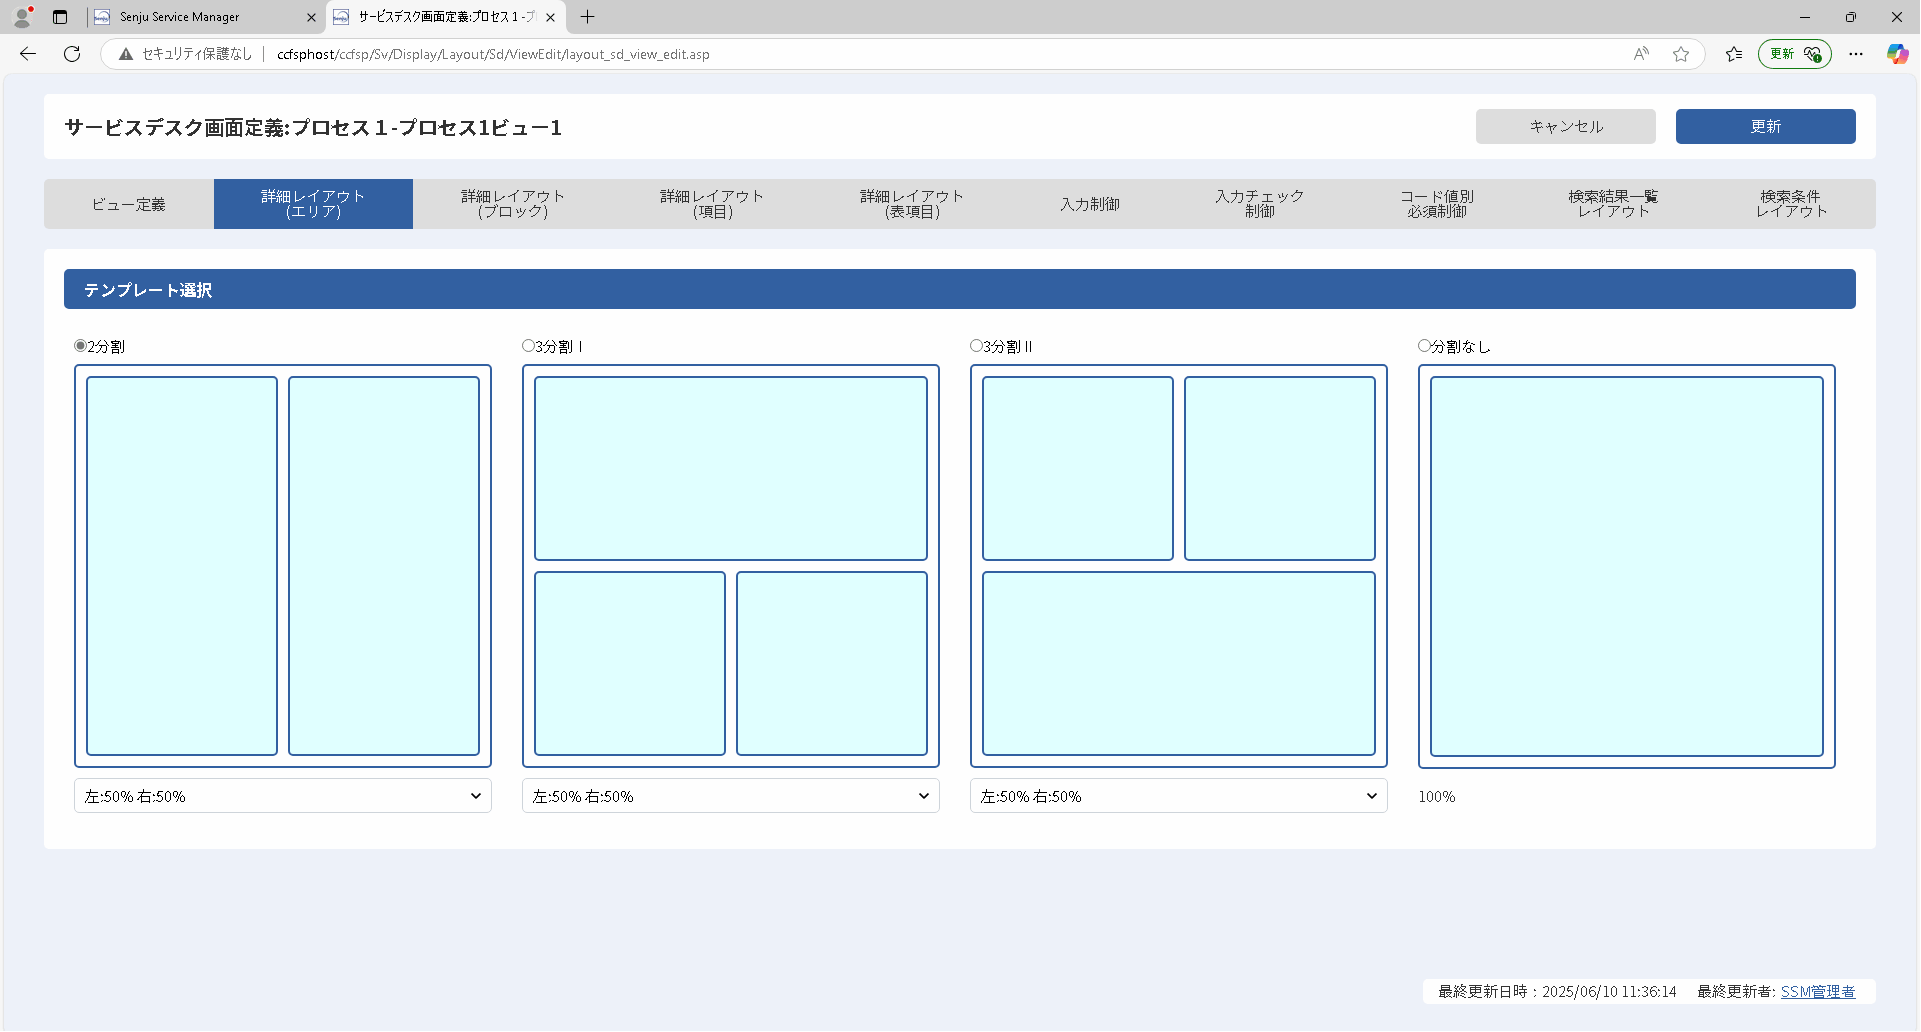Switch to 詳細レイアウト(ブロック) tab

pyautogui.click(x=513, y=204)
